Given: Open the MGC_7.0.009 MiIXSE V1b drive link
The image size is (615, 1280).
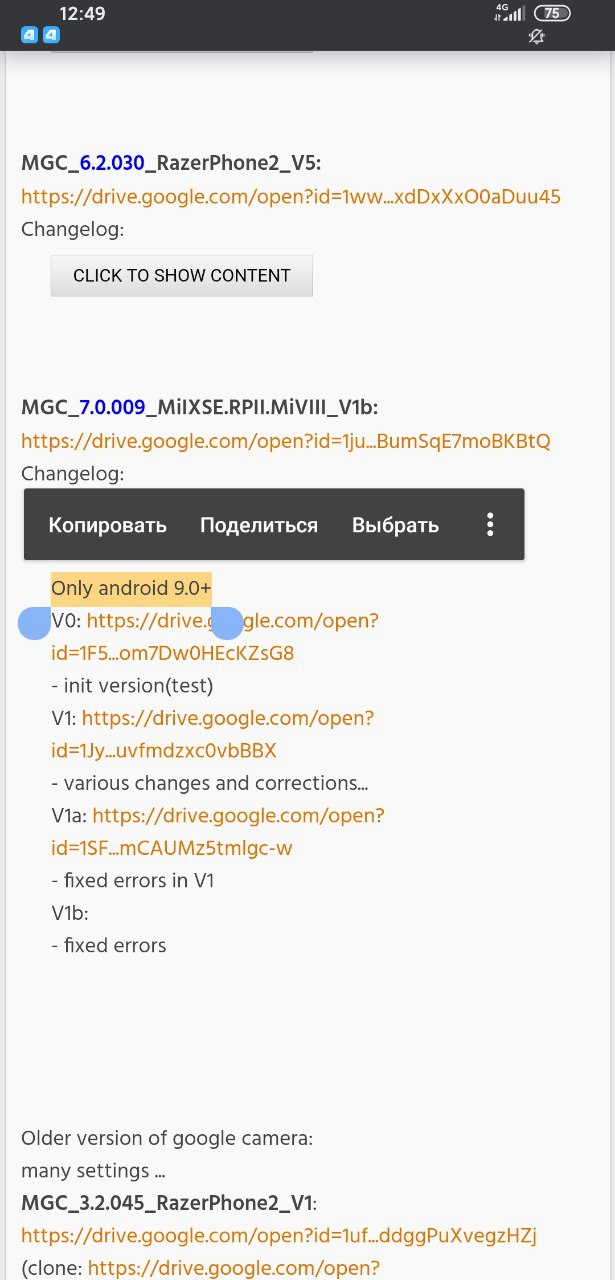Looking at the screenshot, I should coord(286,441).
